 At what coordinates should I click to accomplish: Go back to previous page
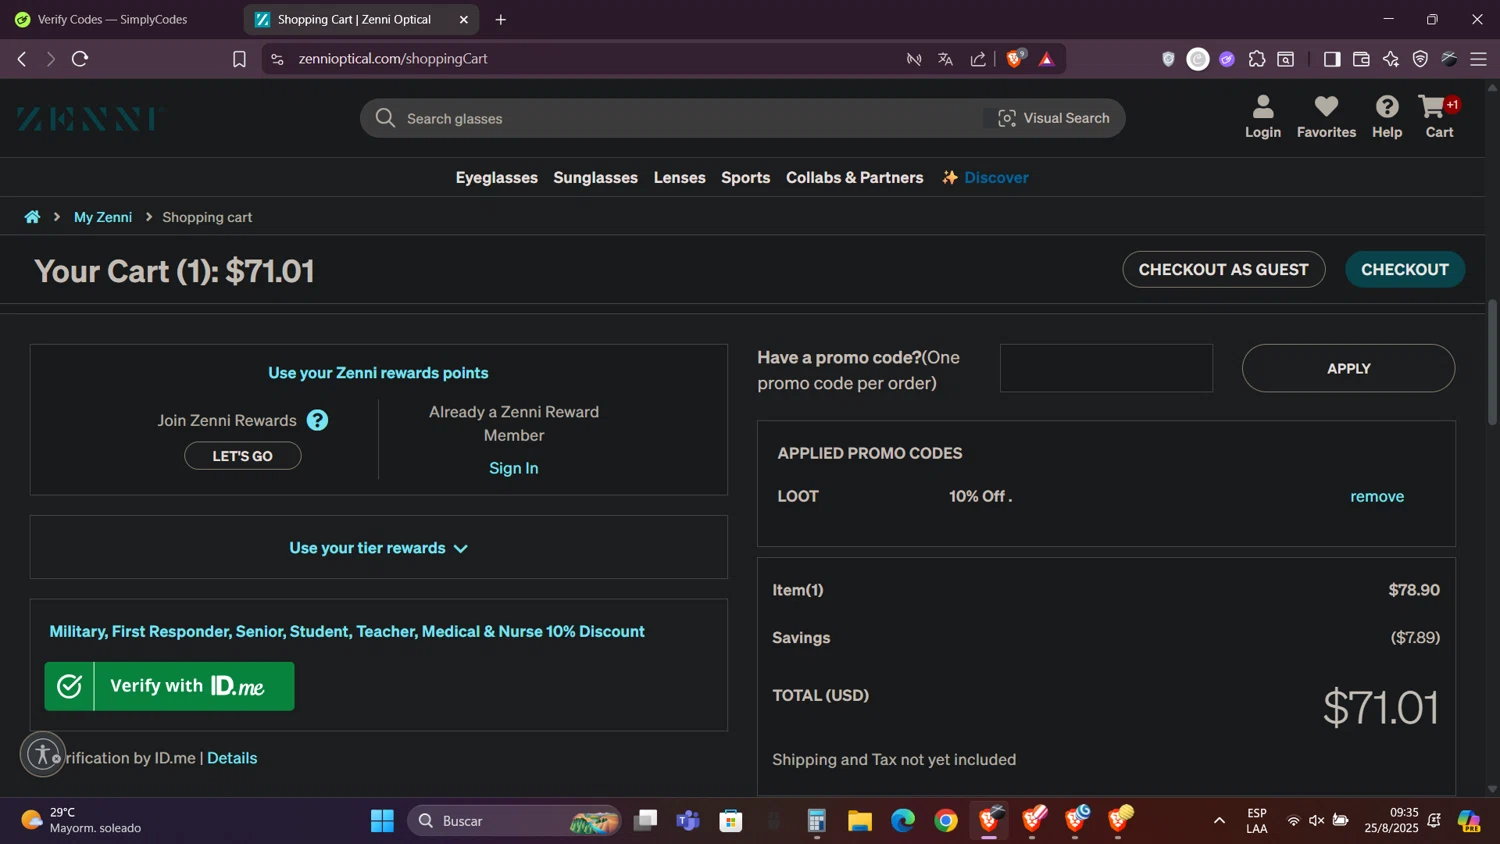[x=22, y=59]
